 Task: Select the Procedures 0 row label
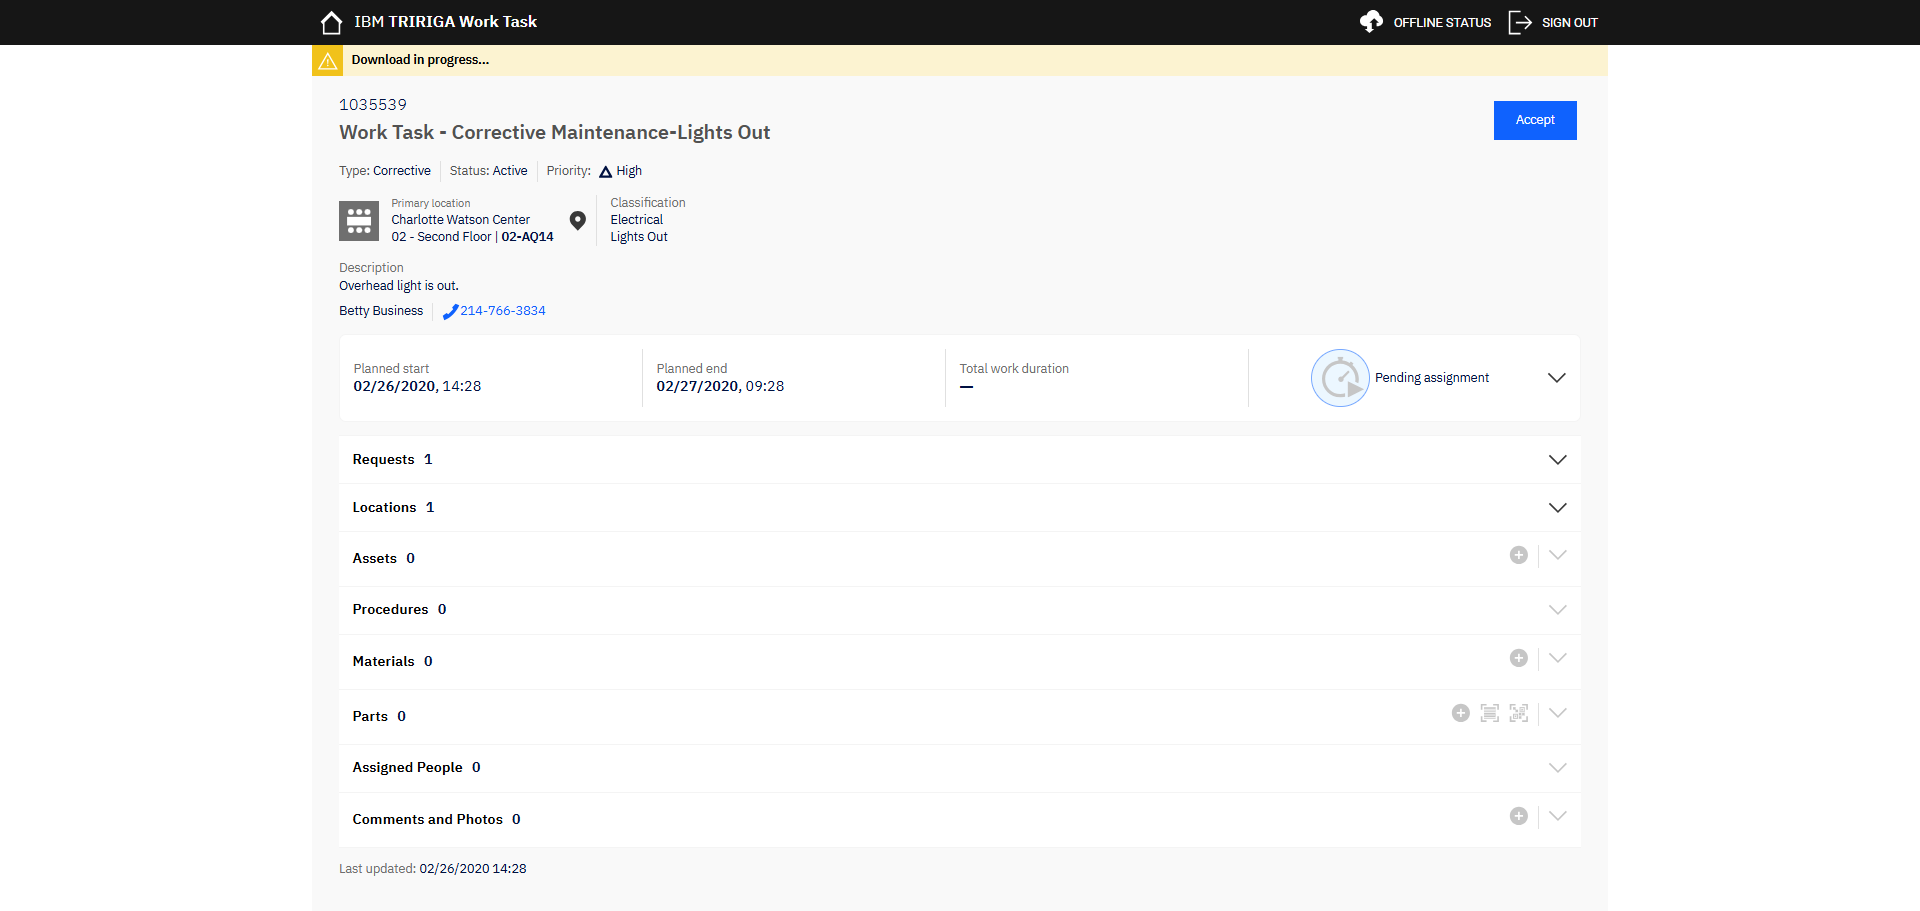click(399, 610)
